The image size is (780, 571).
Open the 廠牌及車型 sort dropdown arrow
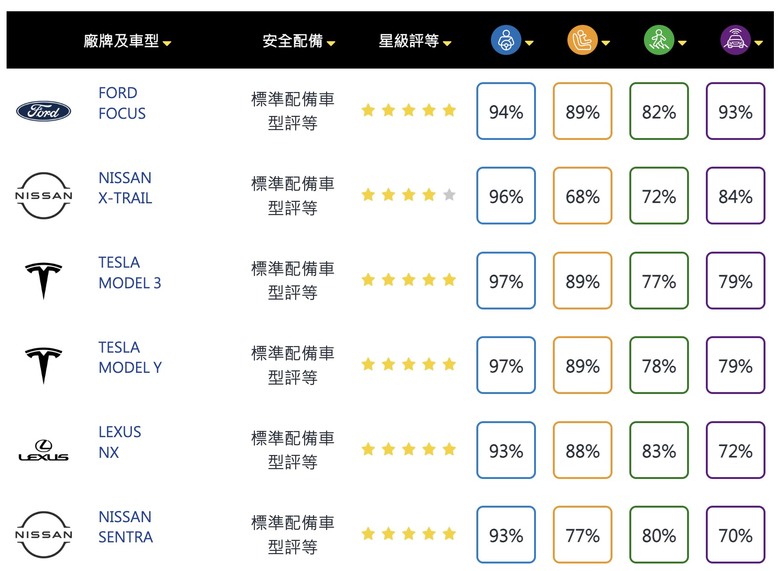point(167,43)
